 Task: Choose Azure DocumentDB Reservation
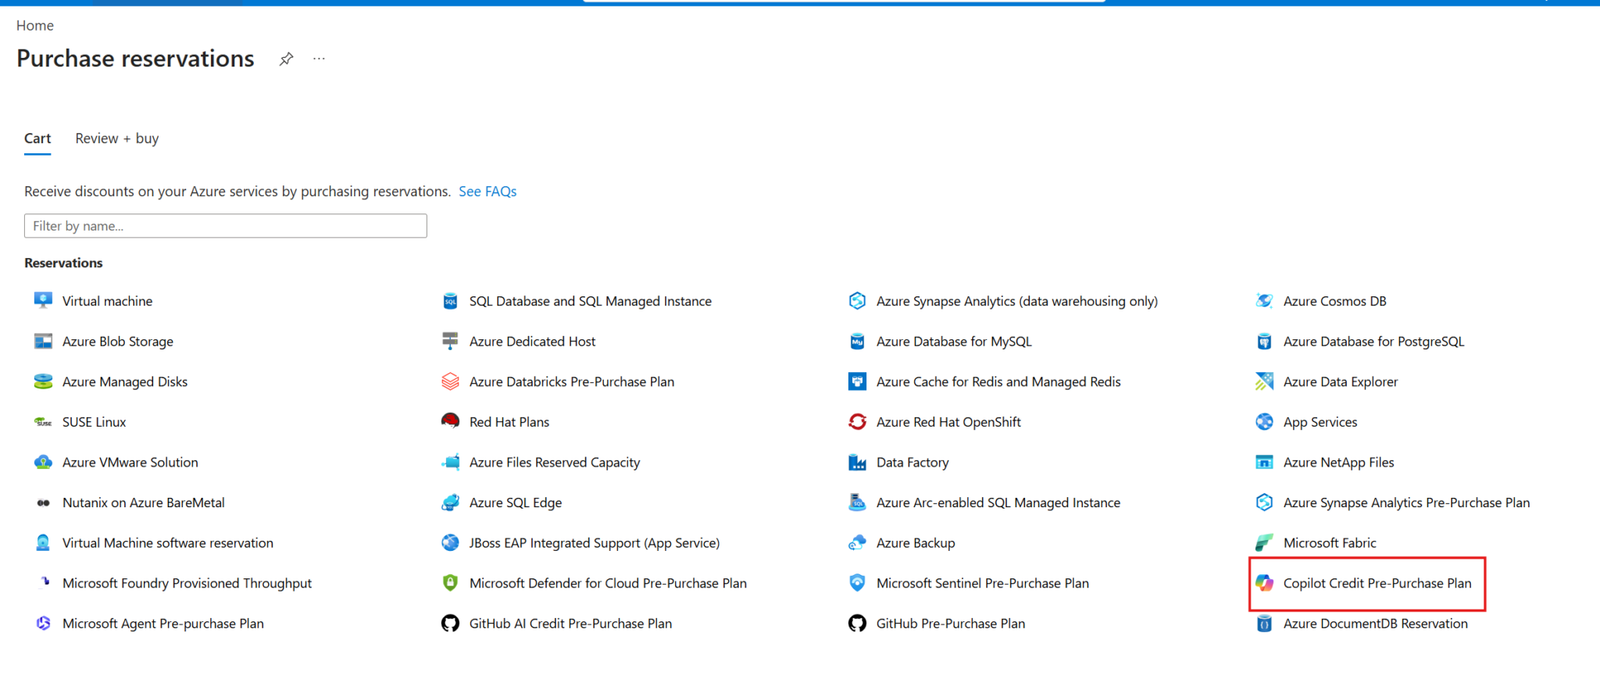(1375, 623)
